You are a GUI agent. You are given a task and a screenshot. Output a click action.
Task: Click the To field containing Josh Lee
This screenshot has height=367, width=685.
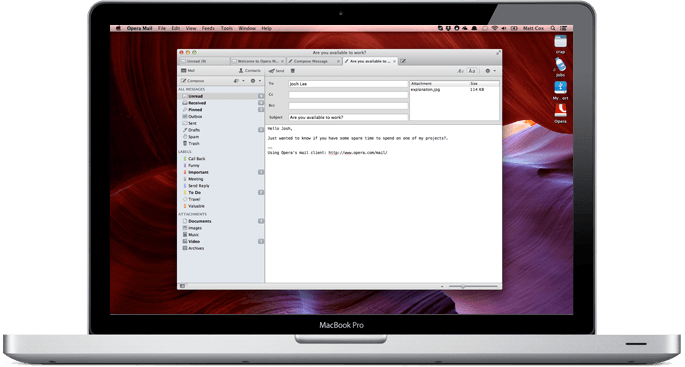[x=348, y=84]
